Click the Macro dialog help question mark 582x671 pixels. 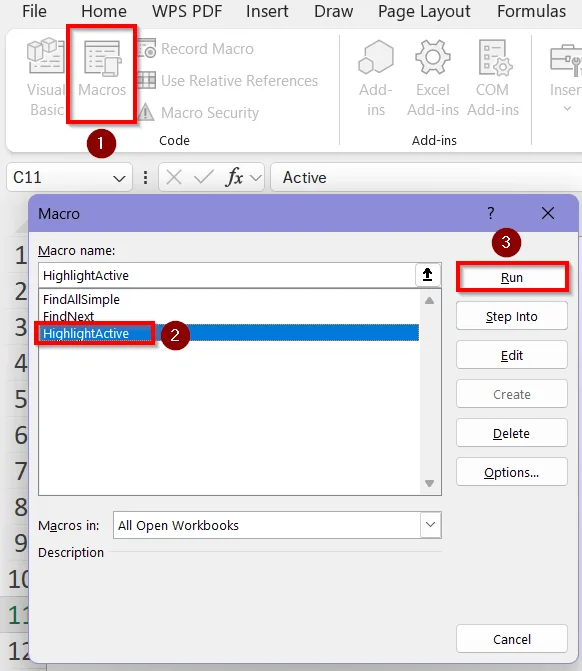click(491, 213)
